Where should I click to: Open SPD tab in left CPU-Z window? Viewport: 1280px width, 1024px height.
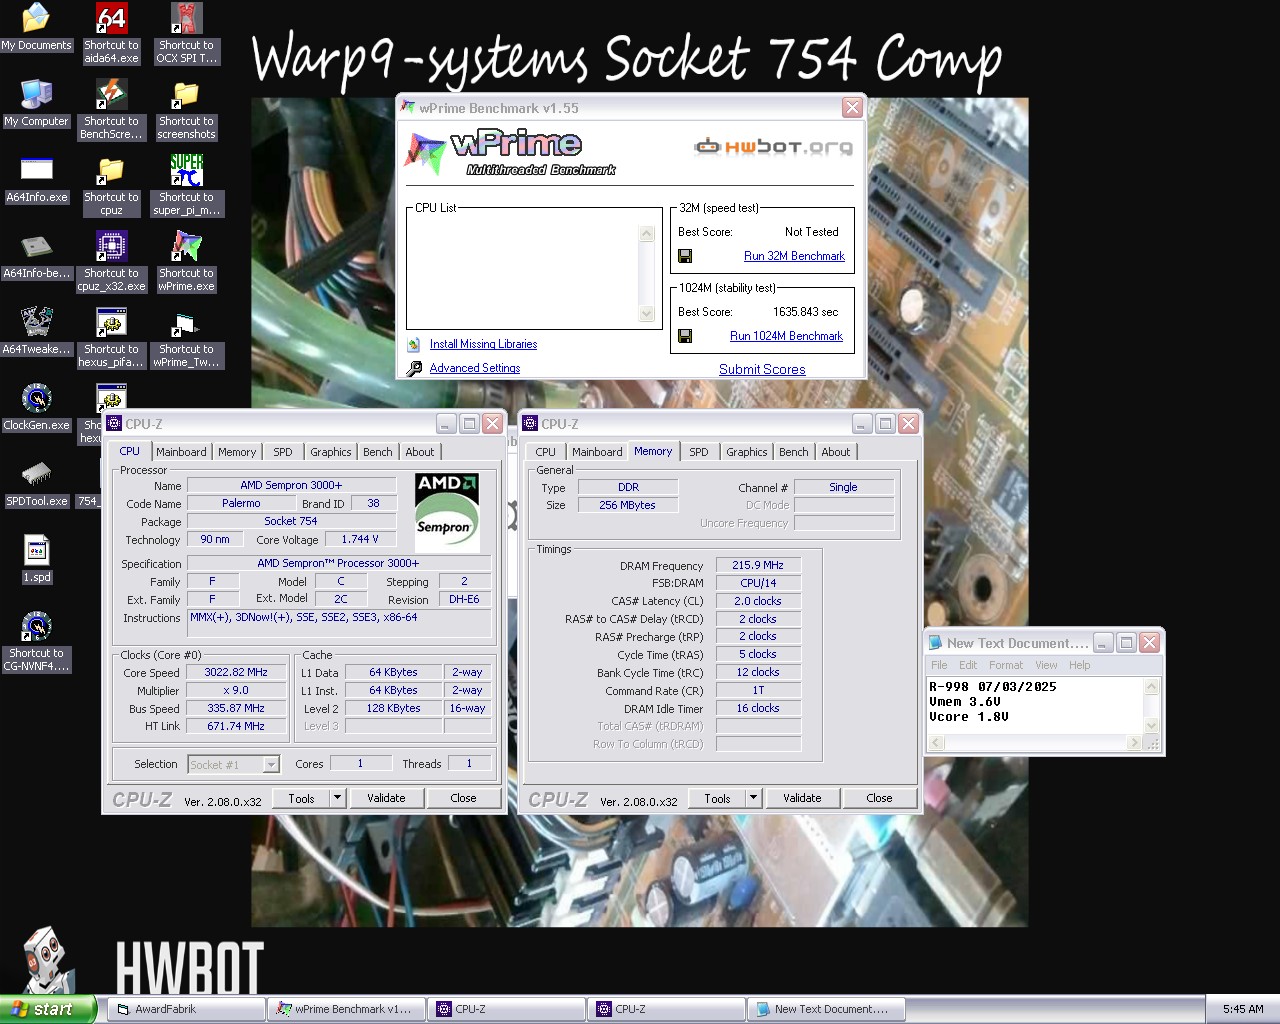coord(283,452)
